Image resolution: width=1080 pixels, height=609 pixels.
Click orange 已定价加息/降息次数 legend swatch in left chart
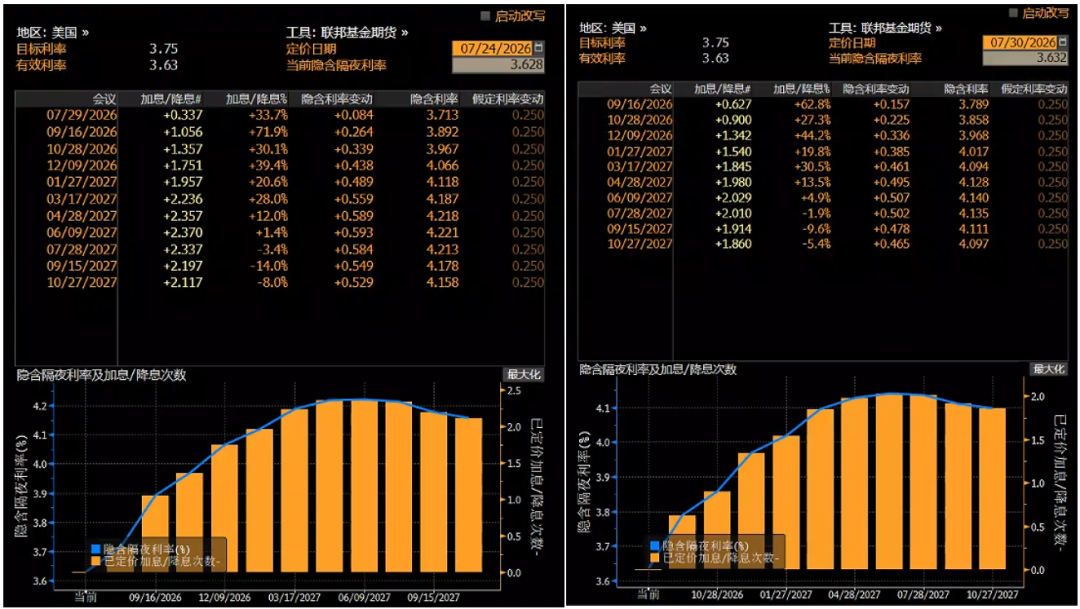pyautogui.click(x=96, y=561)
